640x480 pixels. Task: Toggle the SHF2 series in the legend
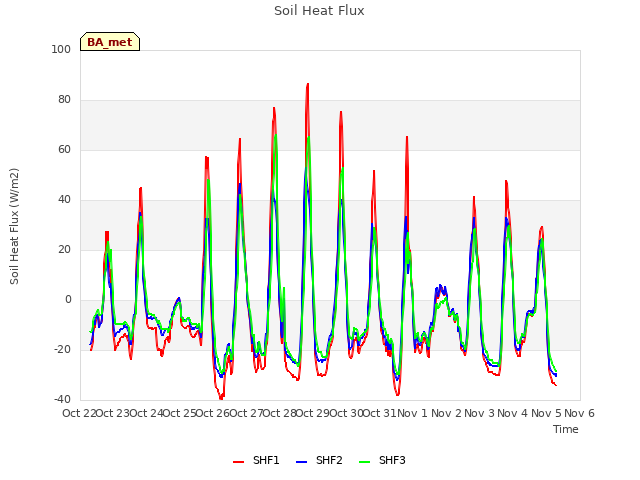coord(319,460)
